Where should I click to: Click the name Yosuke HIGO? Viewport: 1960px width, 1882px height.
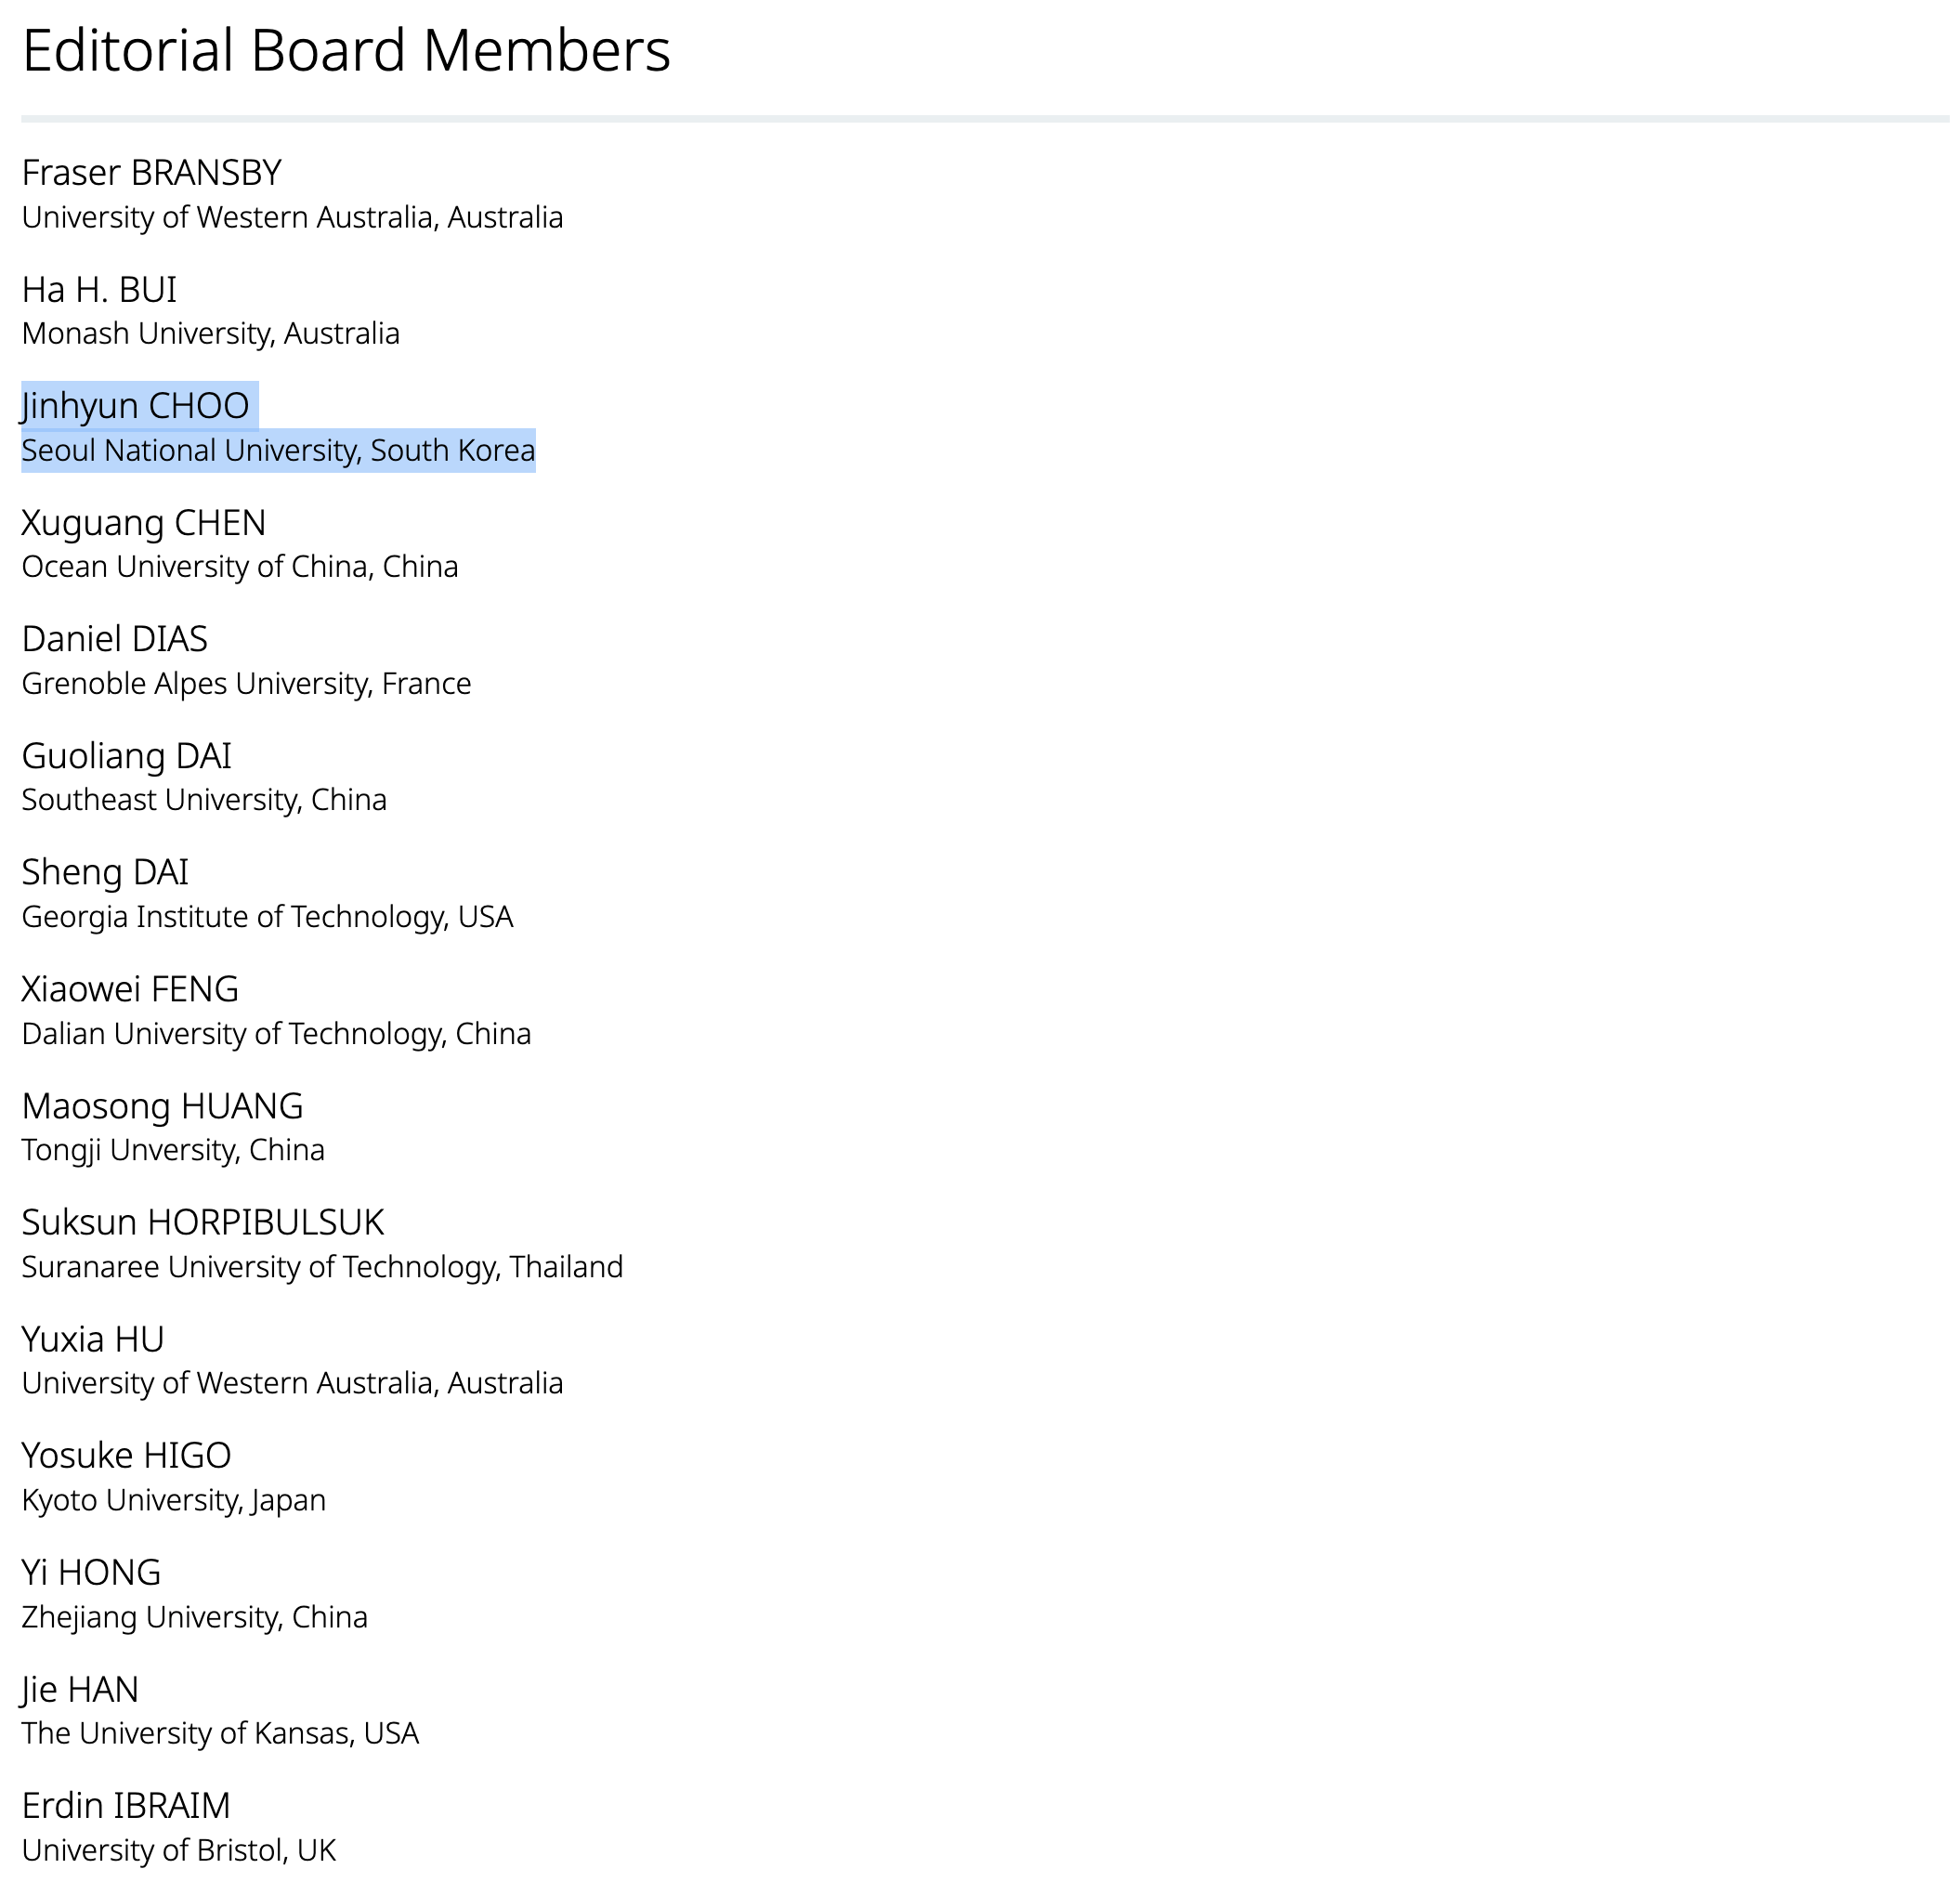tap(126, 1455)
